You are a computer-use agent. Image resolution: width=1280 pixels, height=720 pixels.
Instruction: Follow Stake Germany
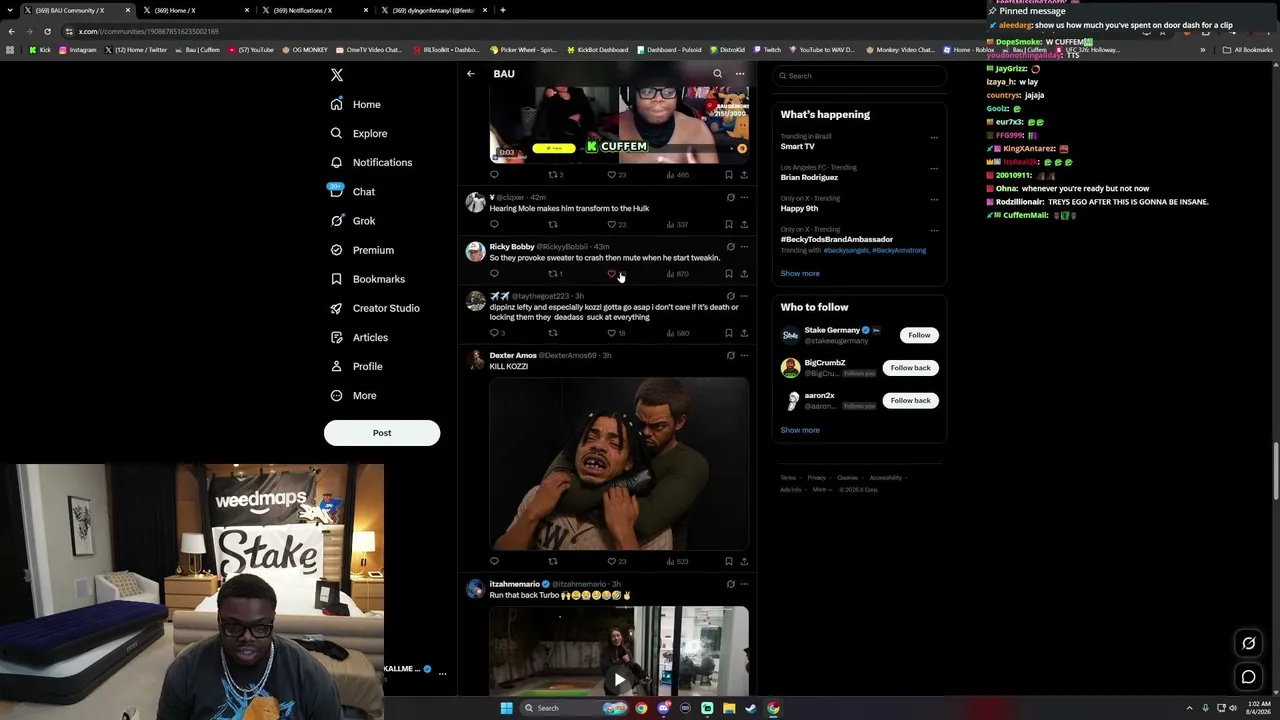(919, 335)
